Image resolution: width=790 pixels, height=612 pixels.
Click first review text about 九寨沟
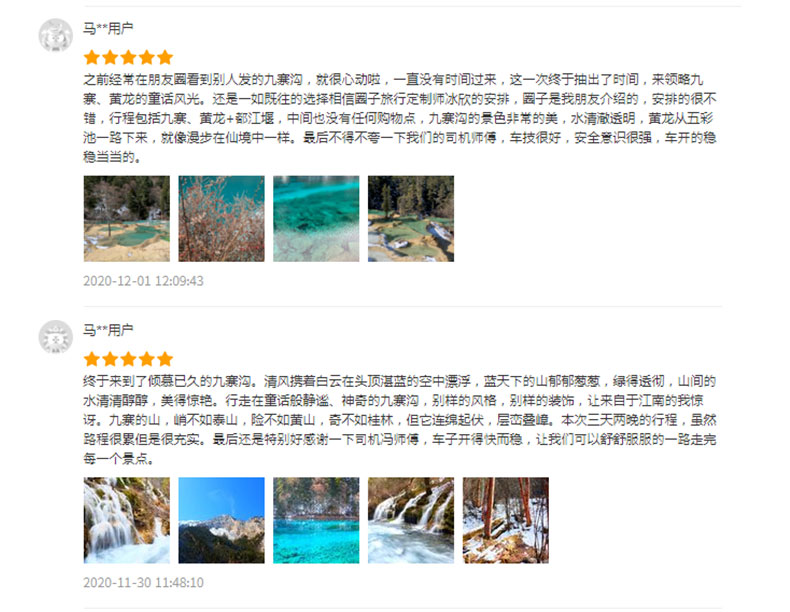[x=400, y=118]
